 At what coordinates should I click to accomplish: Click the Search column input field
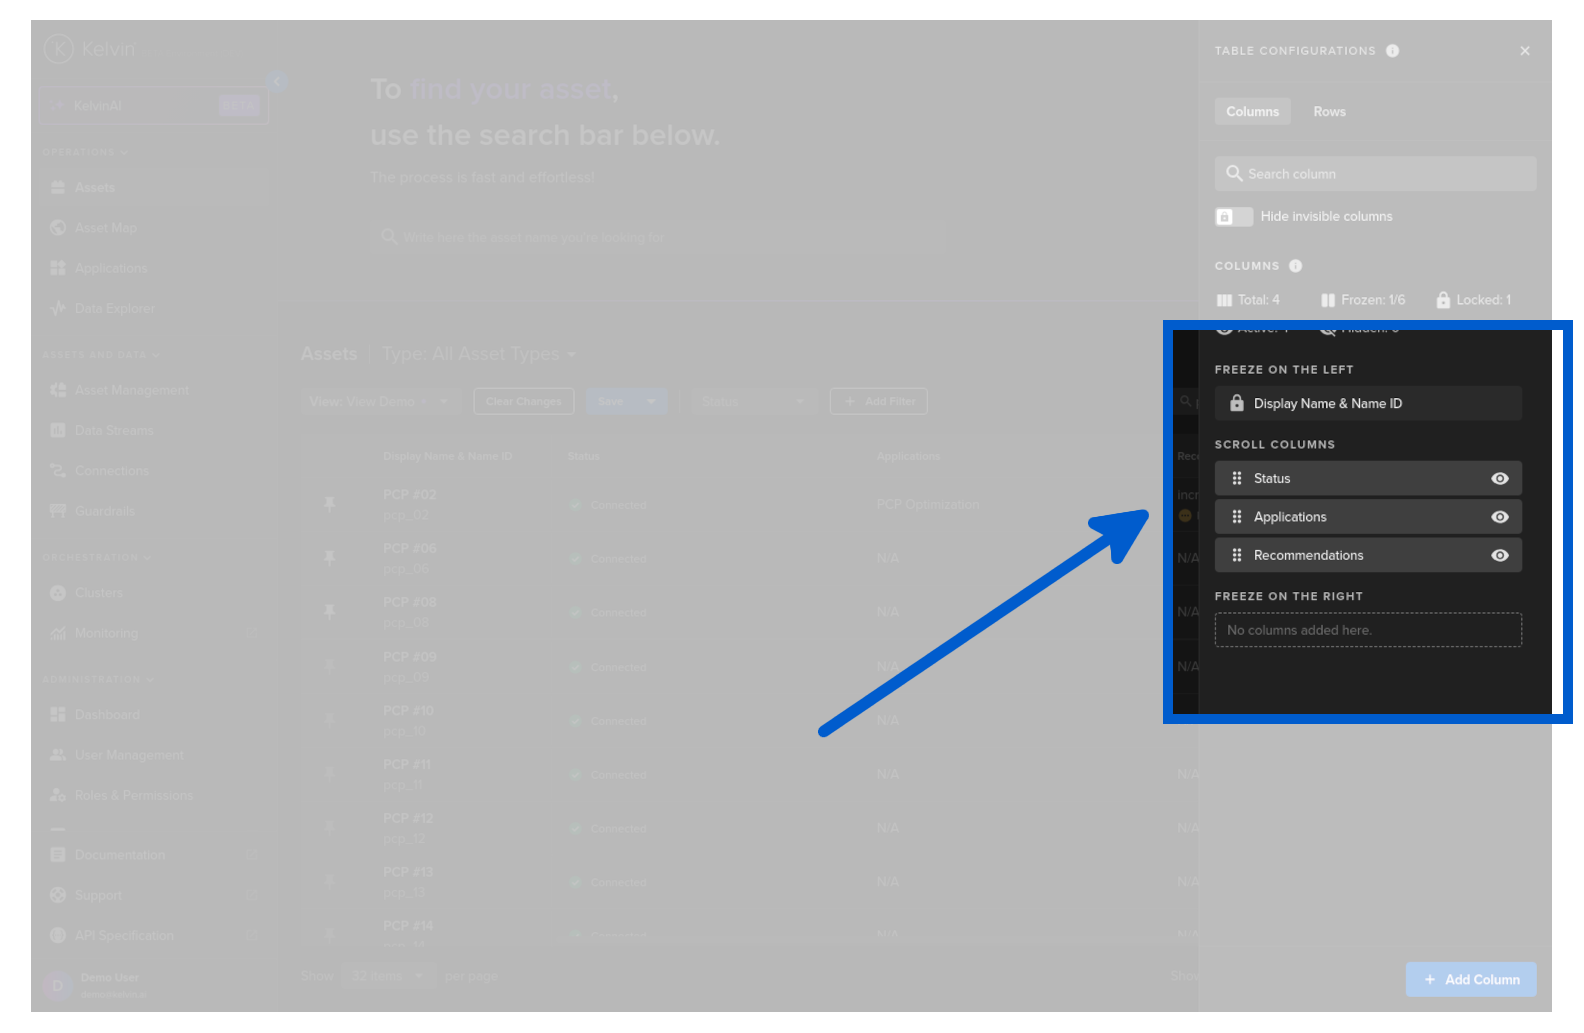(x=1375, y=174)
